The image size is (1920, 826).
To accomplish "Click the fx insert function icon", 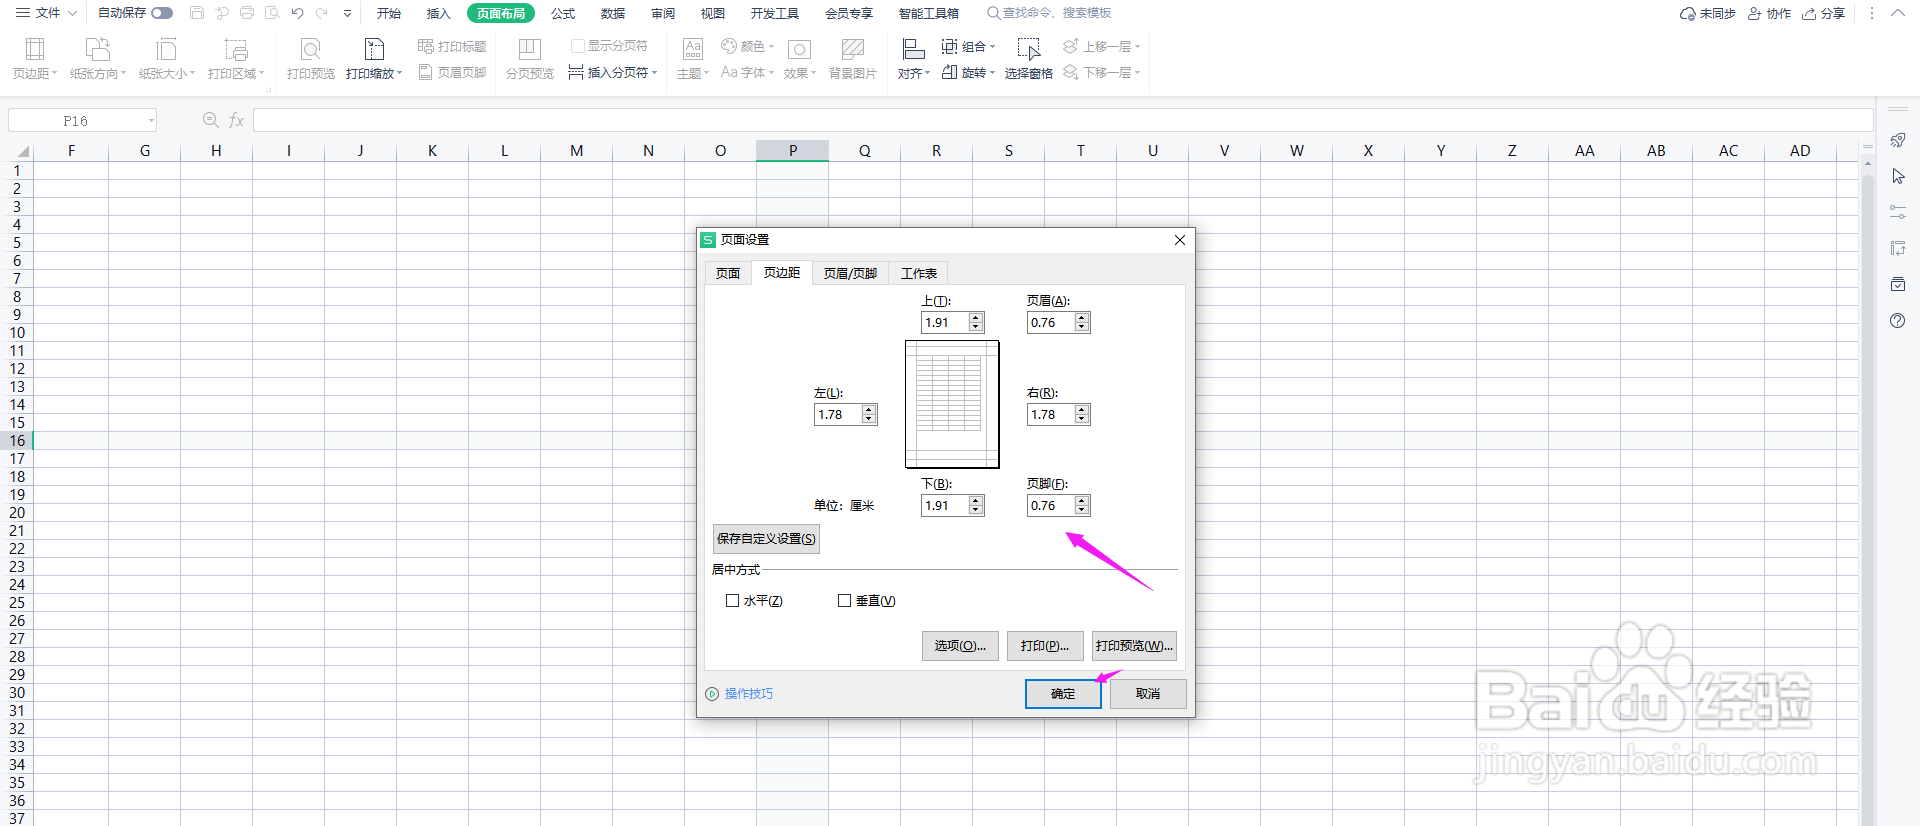I will (237, 120).
